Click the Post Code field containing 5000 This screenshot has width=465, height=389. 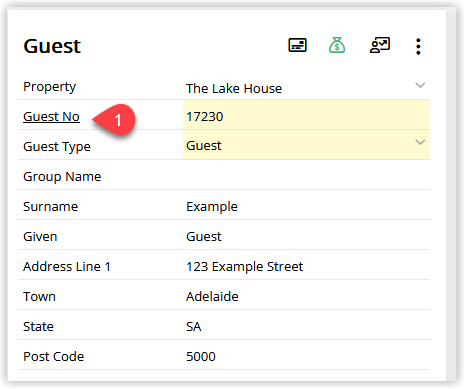pyautogui.click(x=306, y=356)
